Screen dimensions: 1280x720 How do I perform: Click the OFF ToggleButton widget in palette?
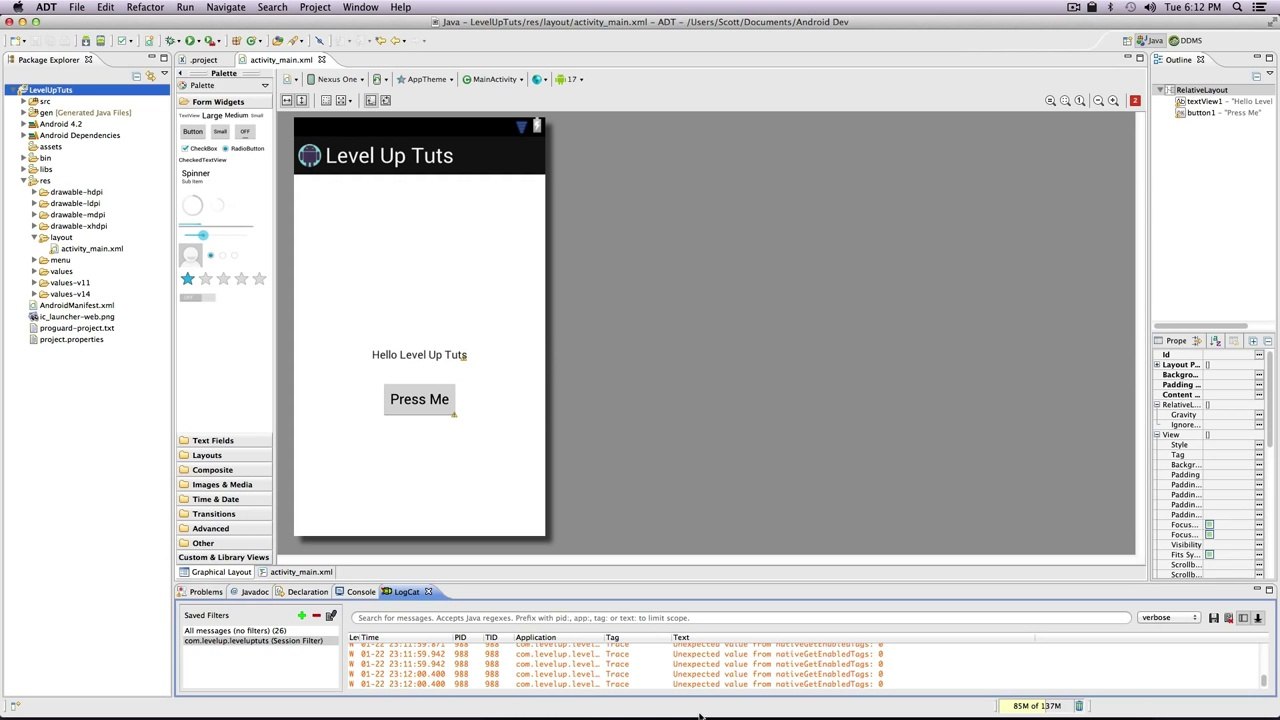coord(245,132)
